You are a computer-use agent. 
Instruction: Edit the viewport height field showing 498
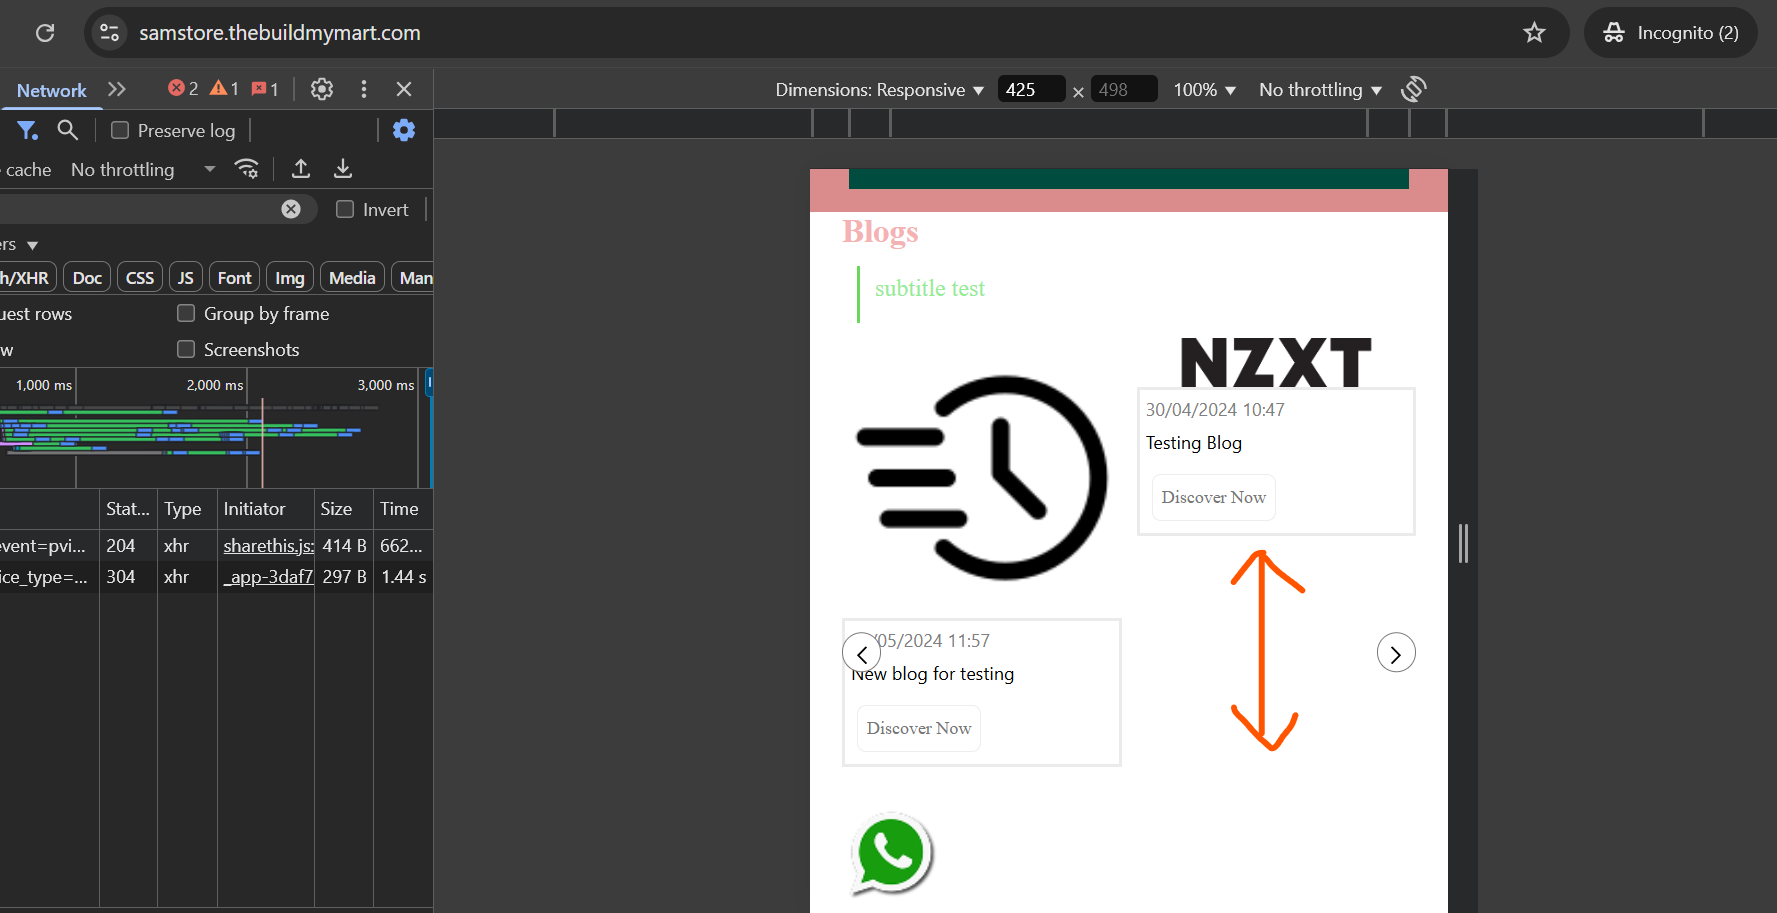click(1124, 90)
